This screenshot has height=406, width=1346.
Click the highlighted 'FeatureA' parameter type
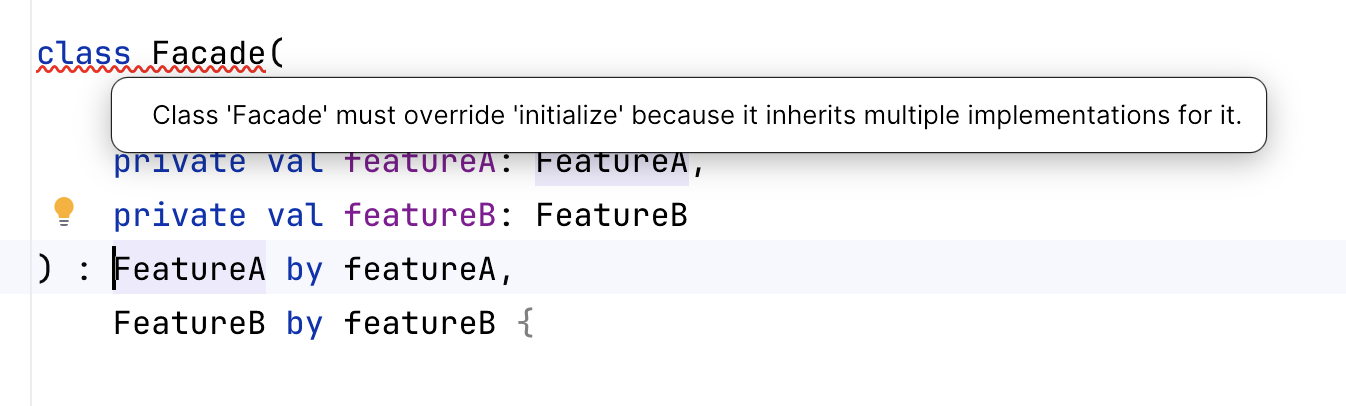(x=611, y=165)
